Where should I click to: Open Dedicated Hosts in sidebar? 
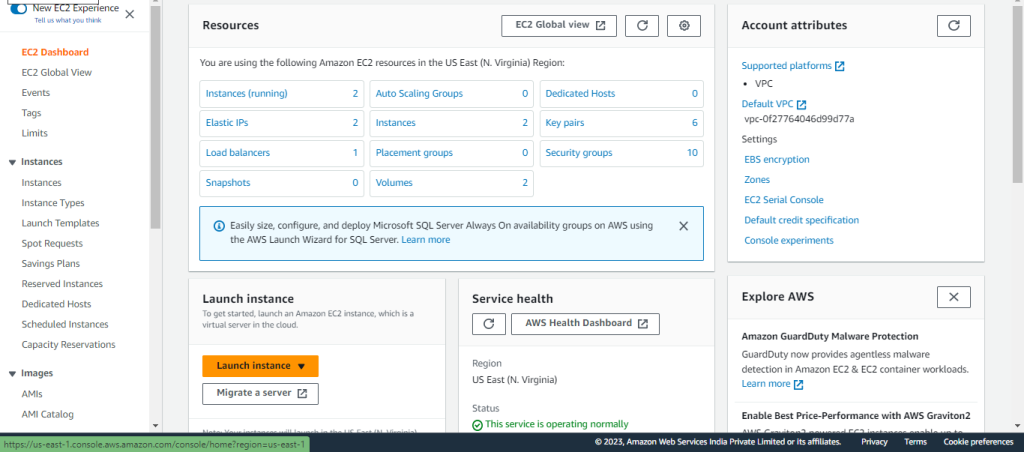click(x=56, y=304)
